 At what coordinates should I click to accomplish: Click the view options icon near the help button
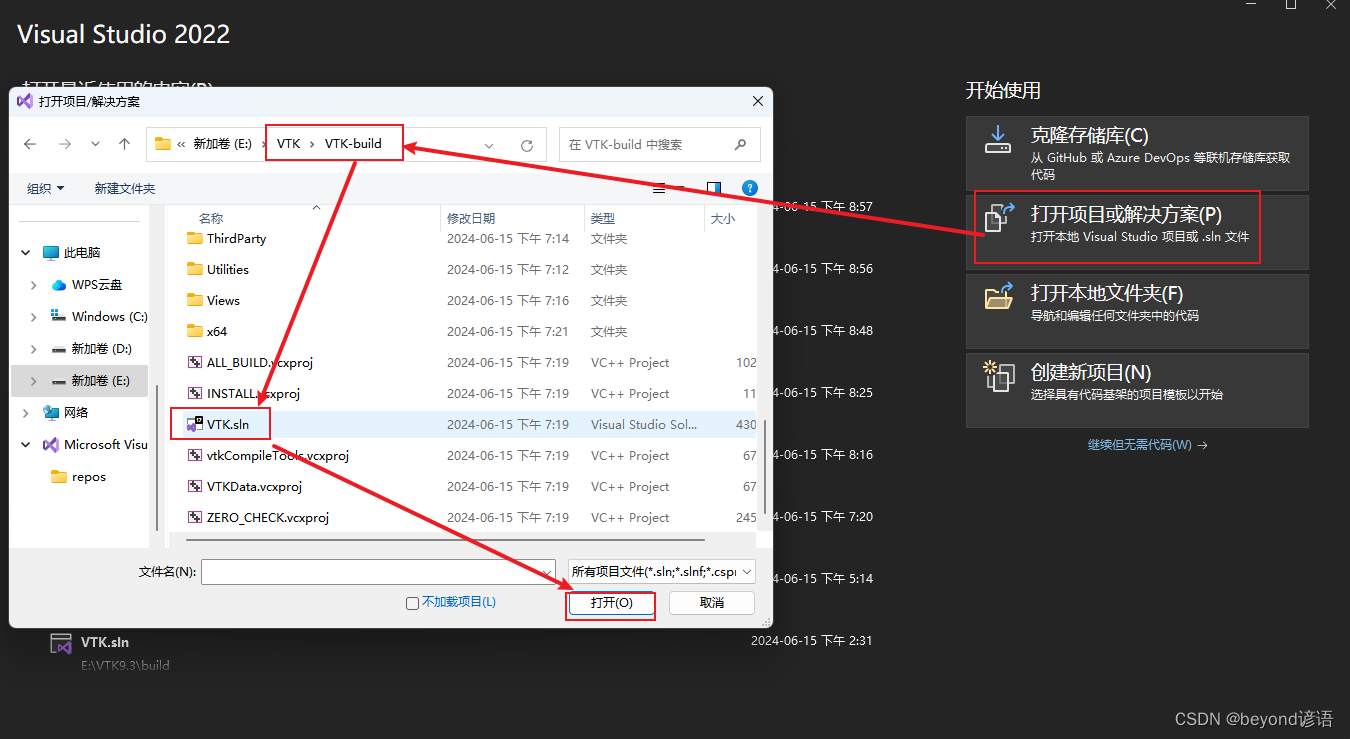coord(712,188)
